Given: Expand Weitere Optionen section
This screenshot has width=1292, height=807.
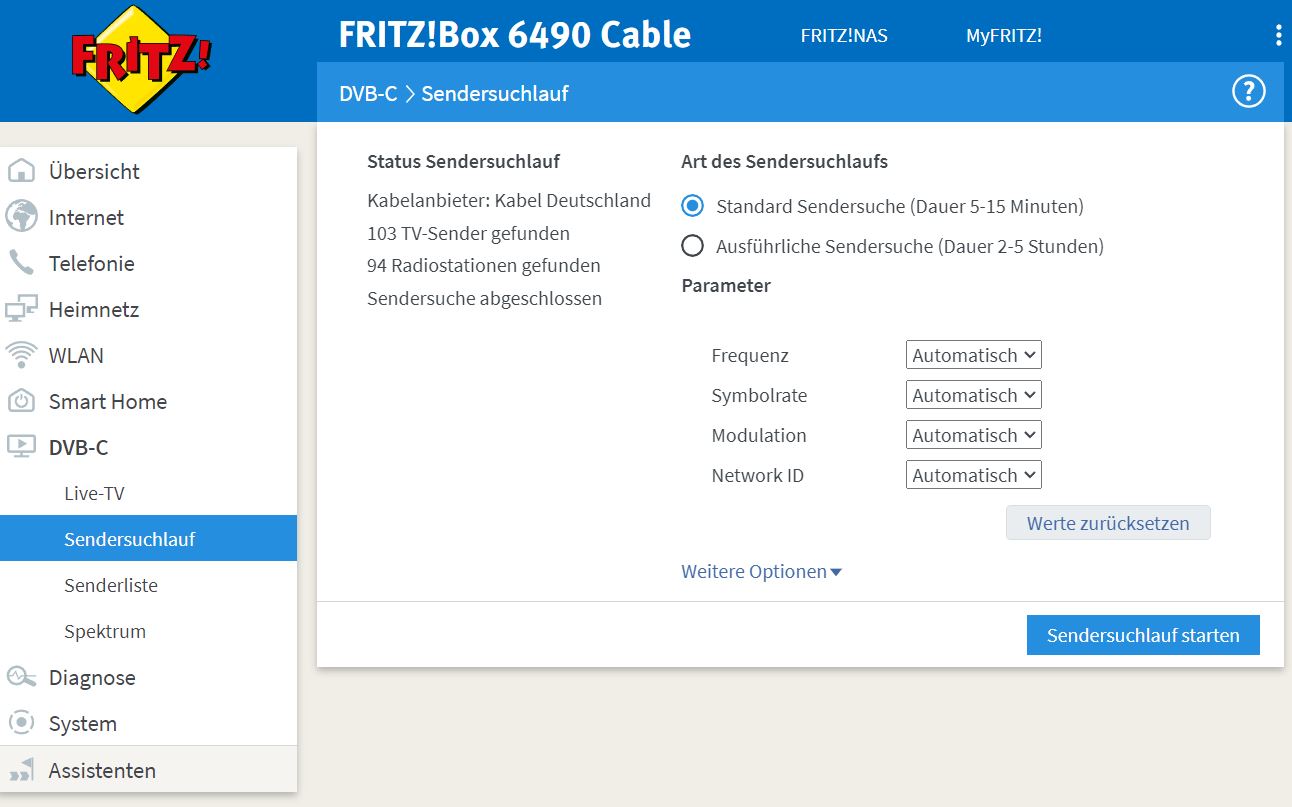Looking at the screenshot, I should pos(761,572).
